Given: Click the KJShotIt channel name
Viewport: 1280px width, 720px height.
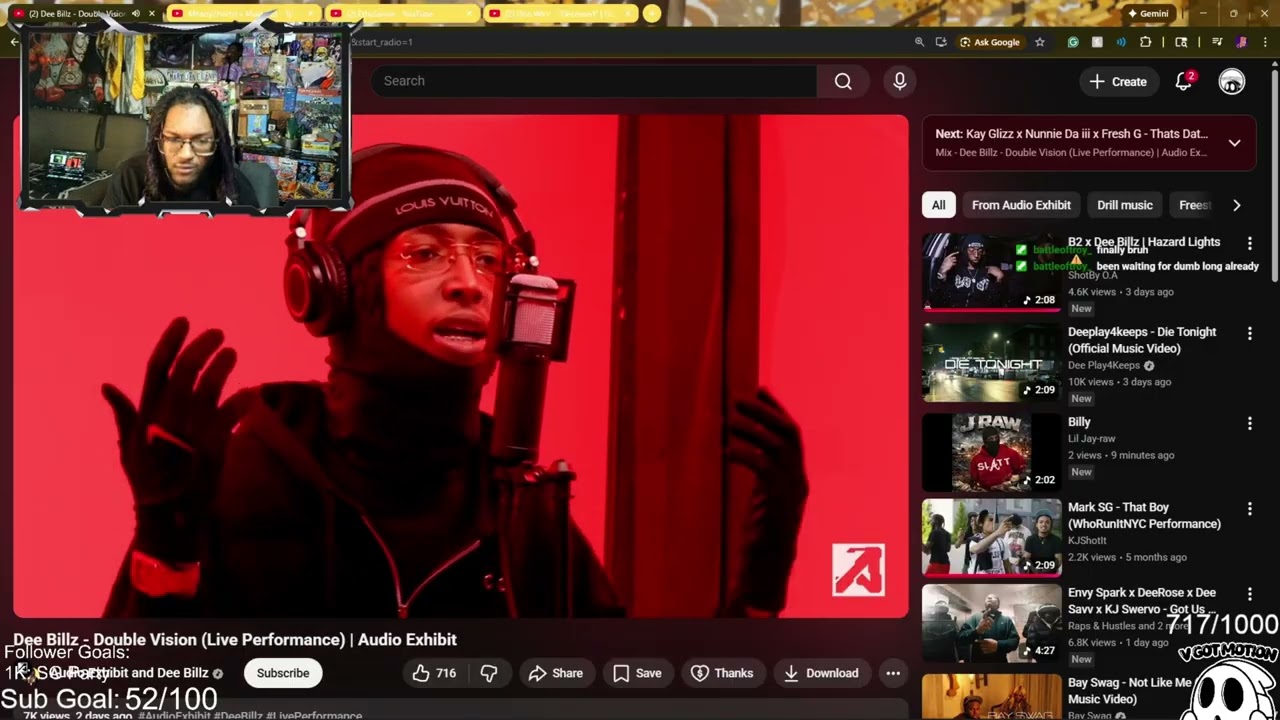Looking at the screenshot, I should pos(1087,540).
